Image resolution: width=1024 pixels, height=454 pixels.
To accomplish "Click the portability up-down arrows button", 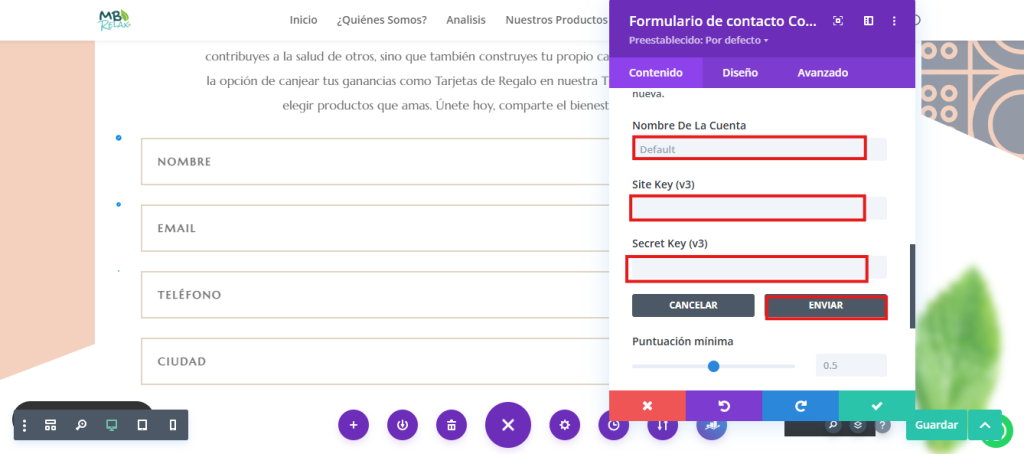I will [663, 428].
